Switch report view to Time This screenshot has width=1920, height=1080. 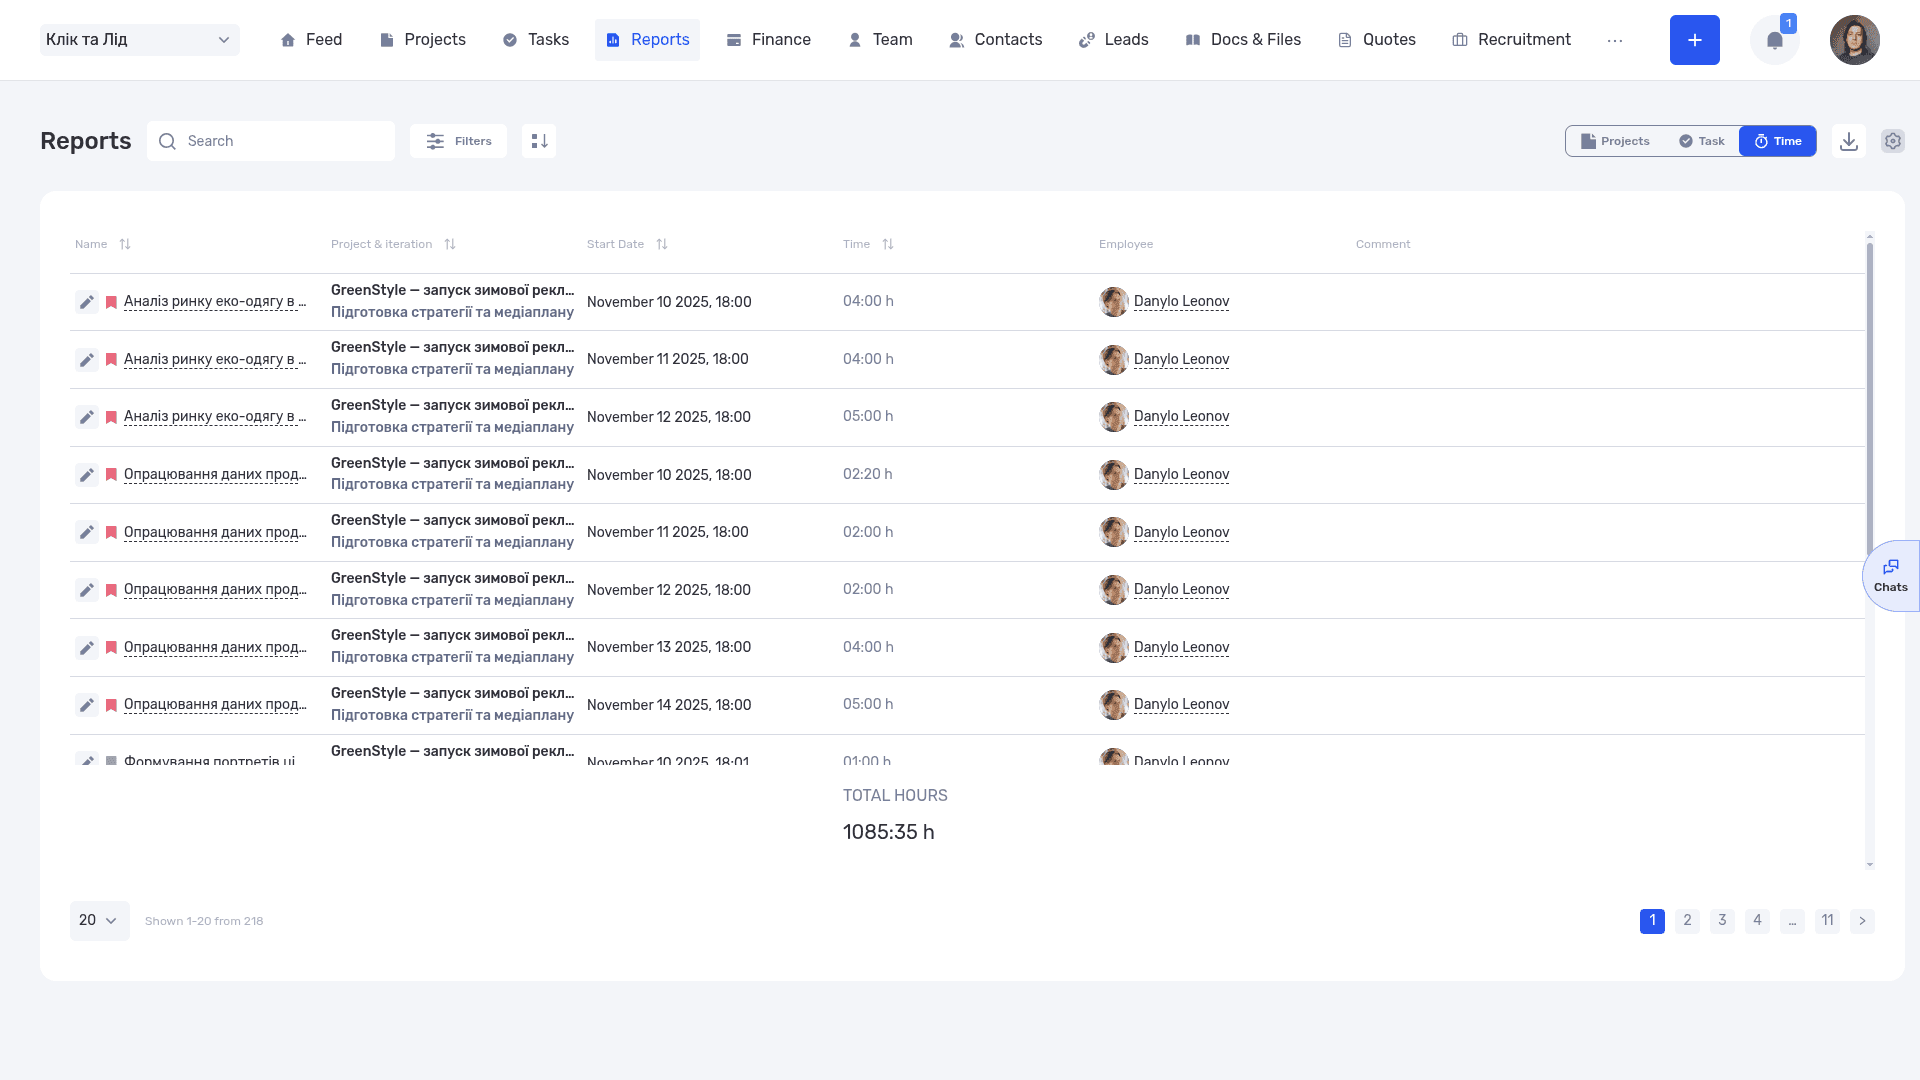1778,141
